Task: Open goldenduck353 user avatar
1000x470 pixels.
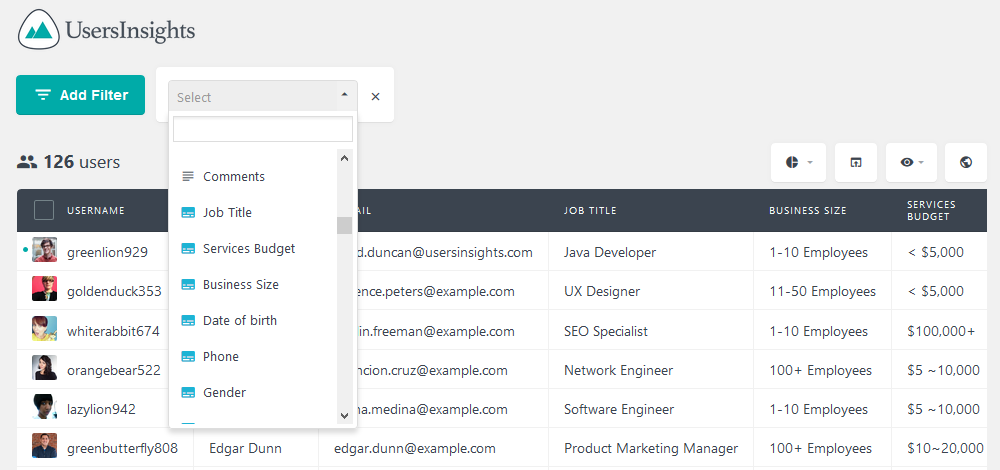Action: coord(45,289)
